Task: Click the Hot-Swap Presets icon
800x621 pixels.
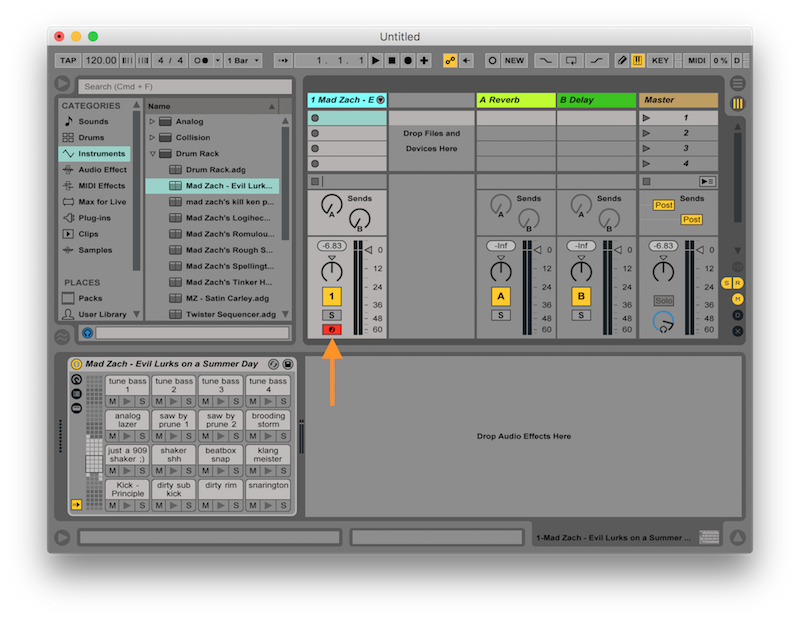Action: tap(273, 365)
